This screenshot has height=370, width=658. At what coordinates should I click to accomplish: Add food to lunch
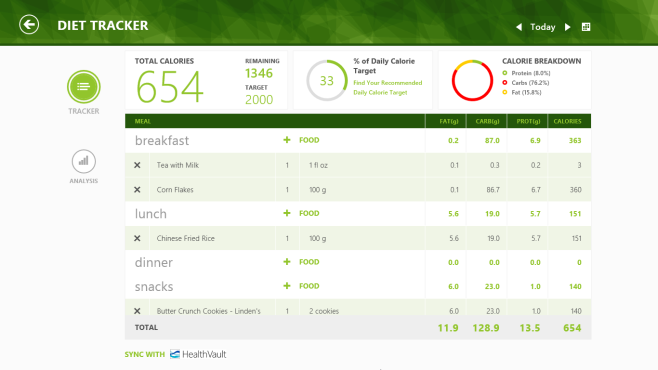tap(301, 213)
